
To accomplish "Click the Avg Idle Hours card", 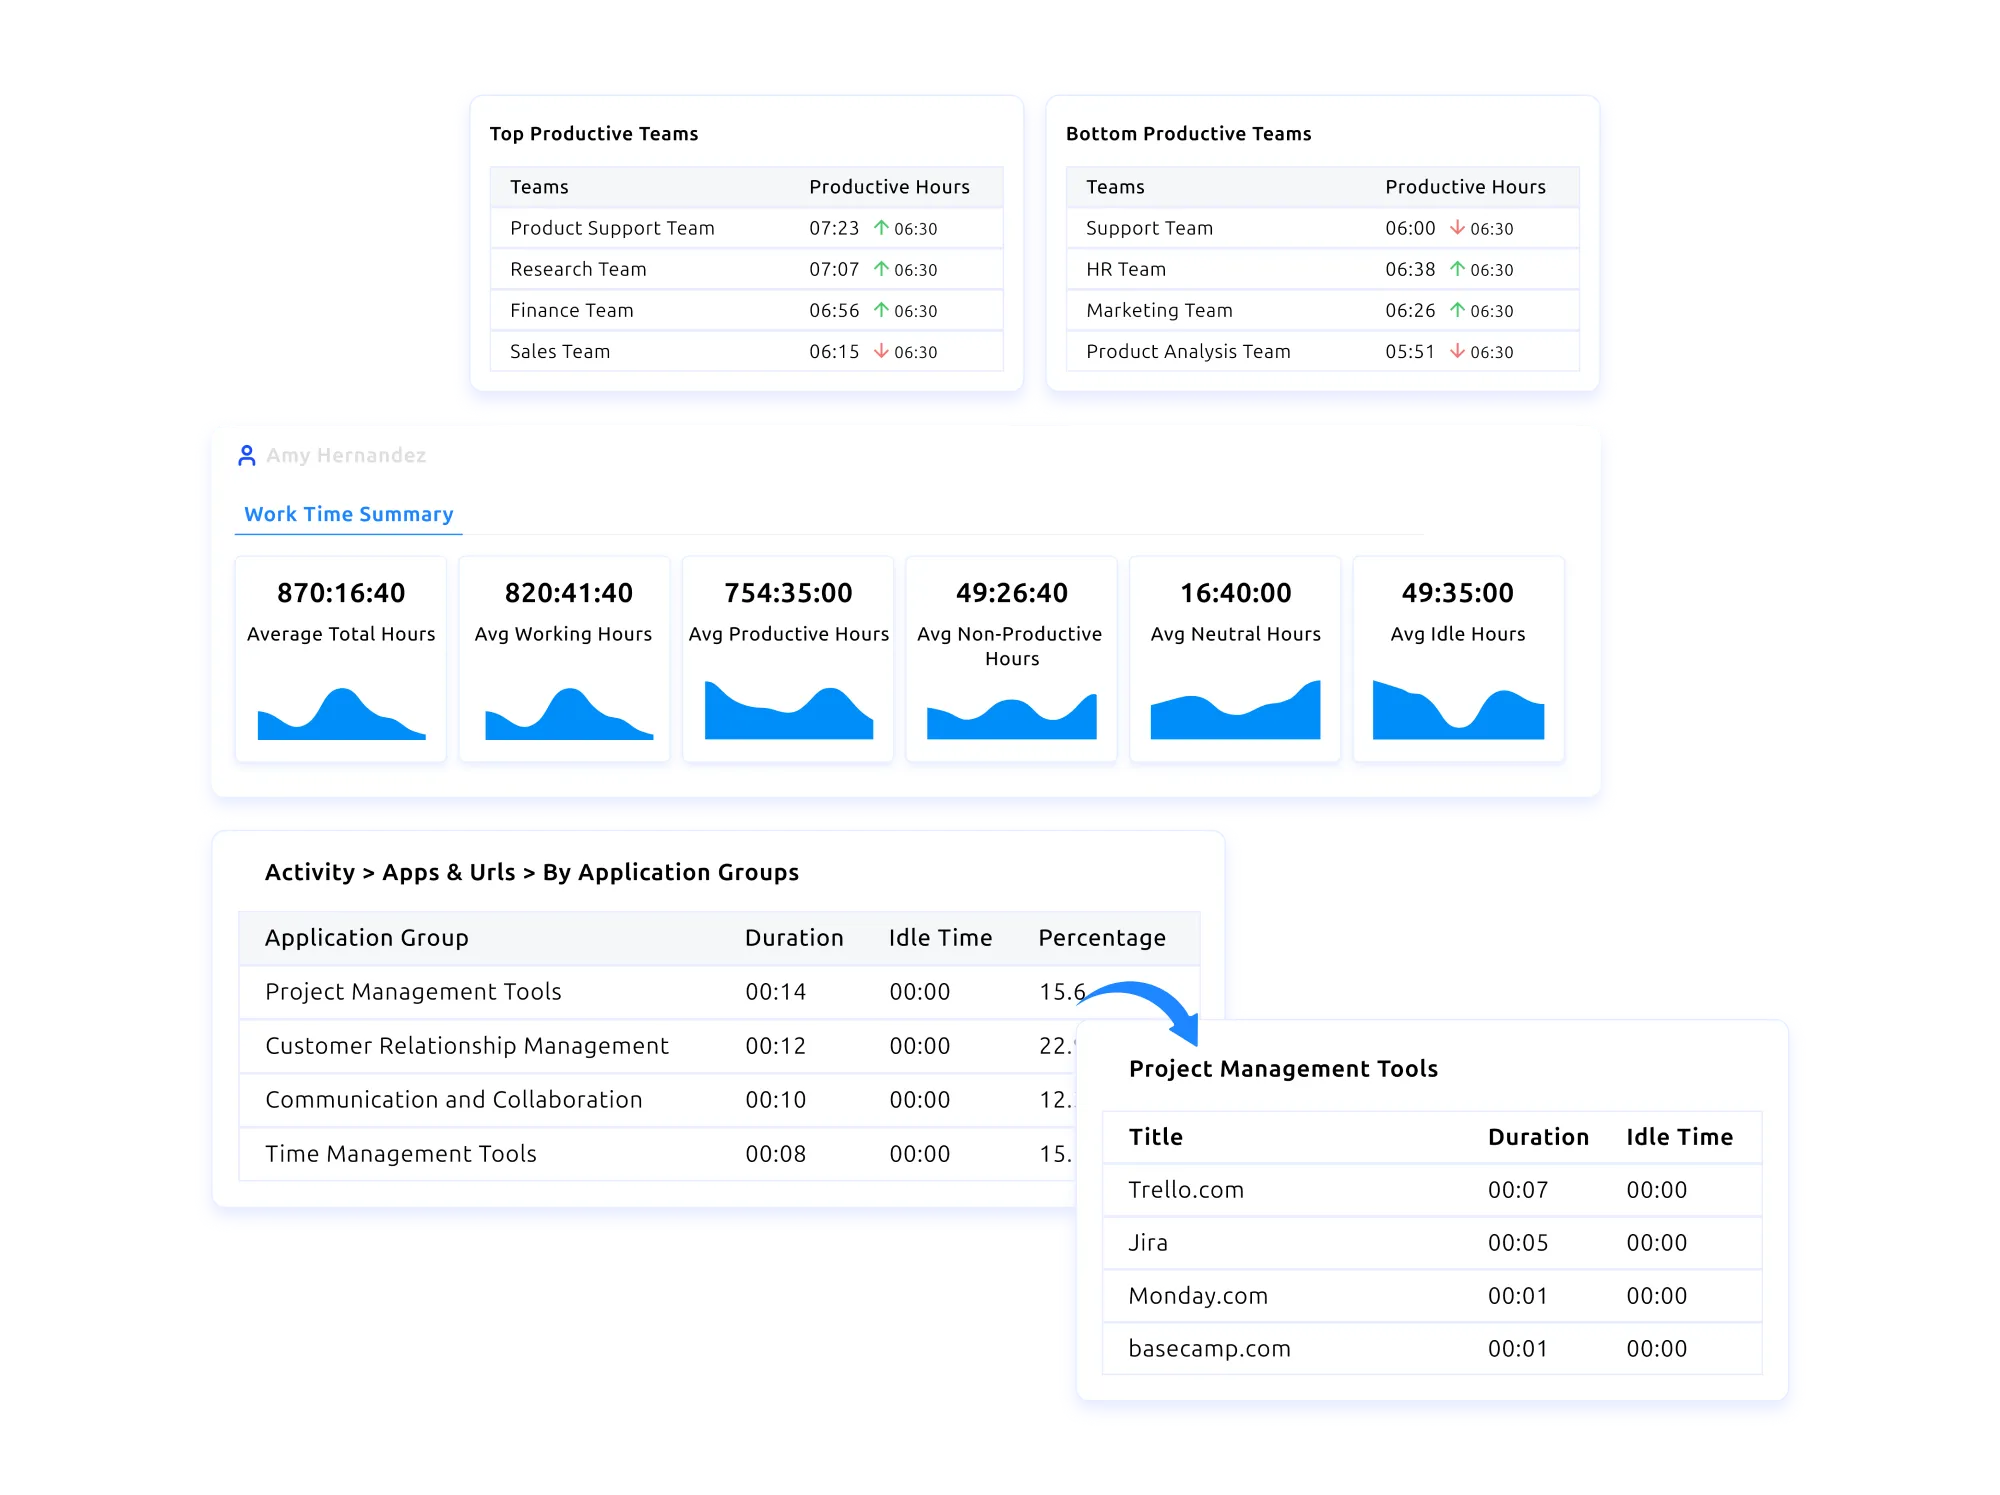I will point(1457,660).
